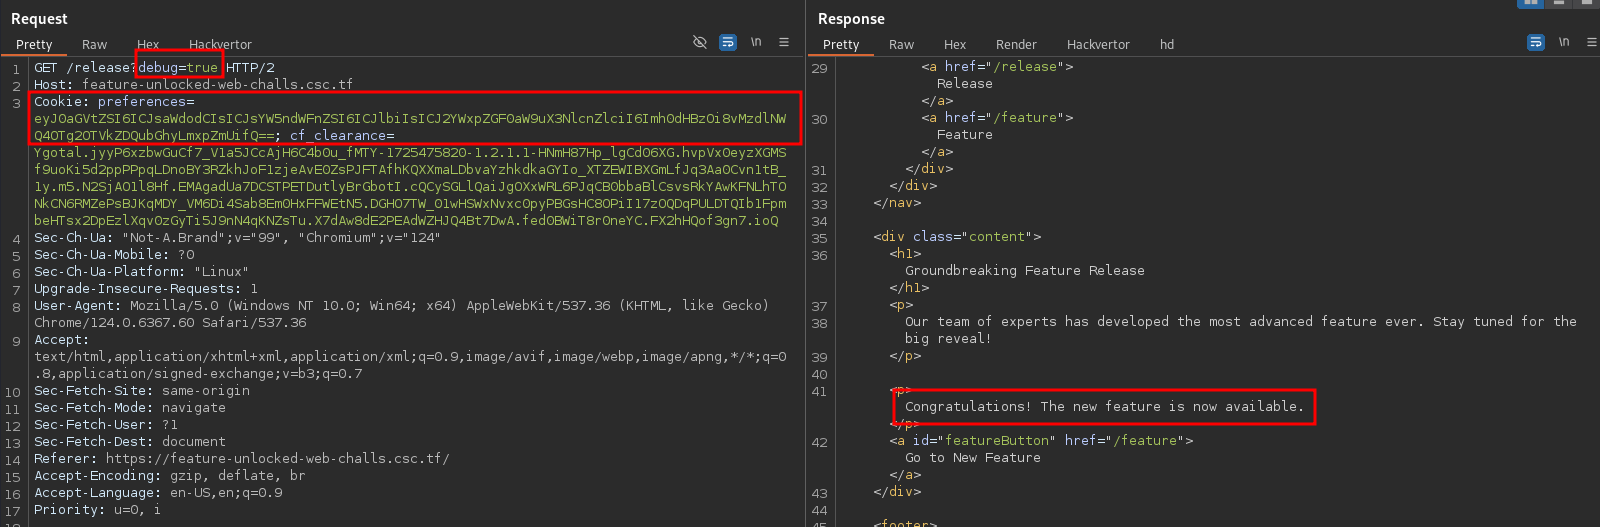Screen dimensions: 1600x527
Task: Click the GET method in request line
Action: pos(46,68)
